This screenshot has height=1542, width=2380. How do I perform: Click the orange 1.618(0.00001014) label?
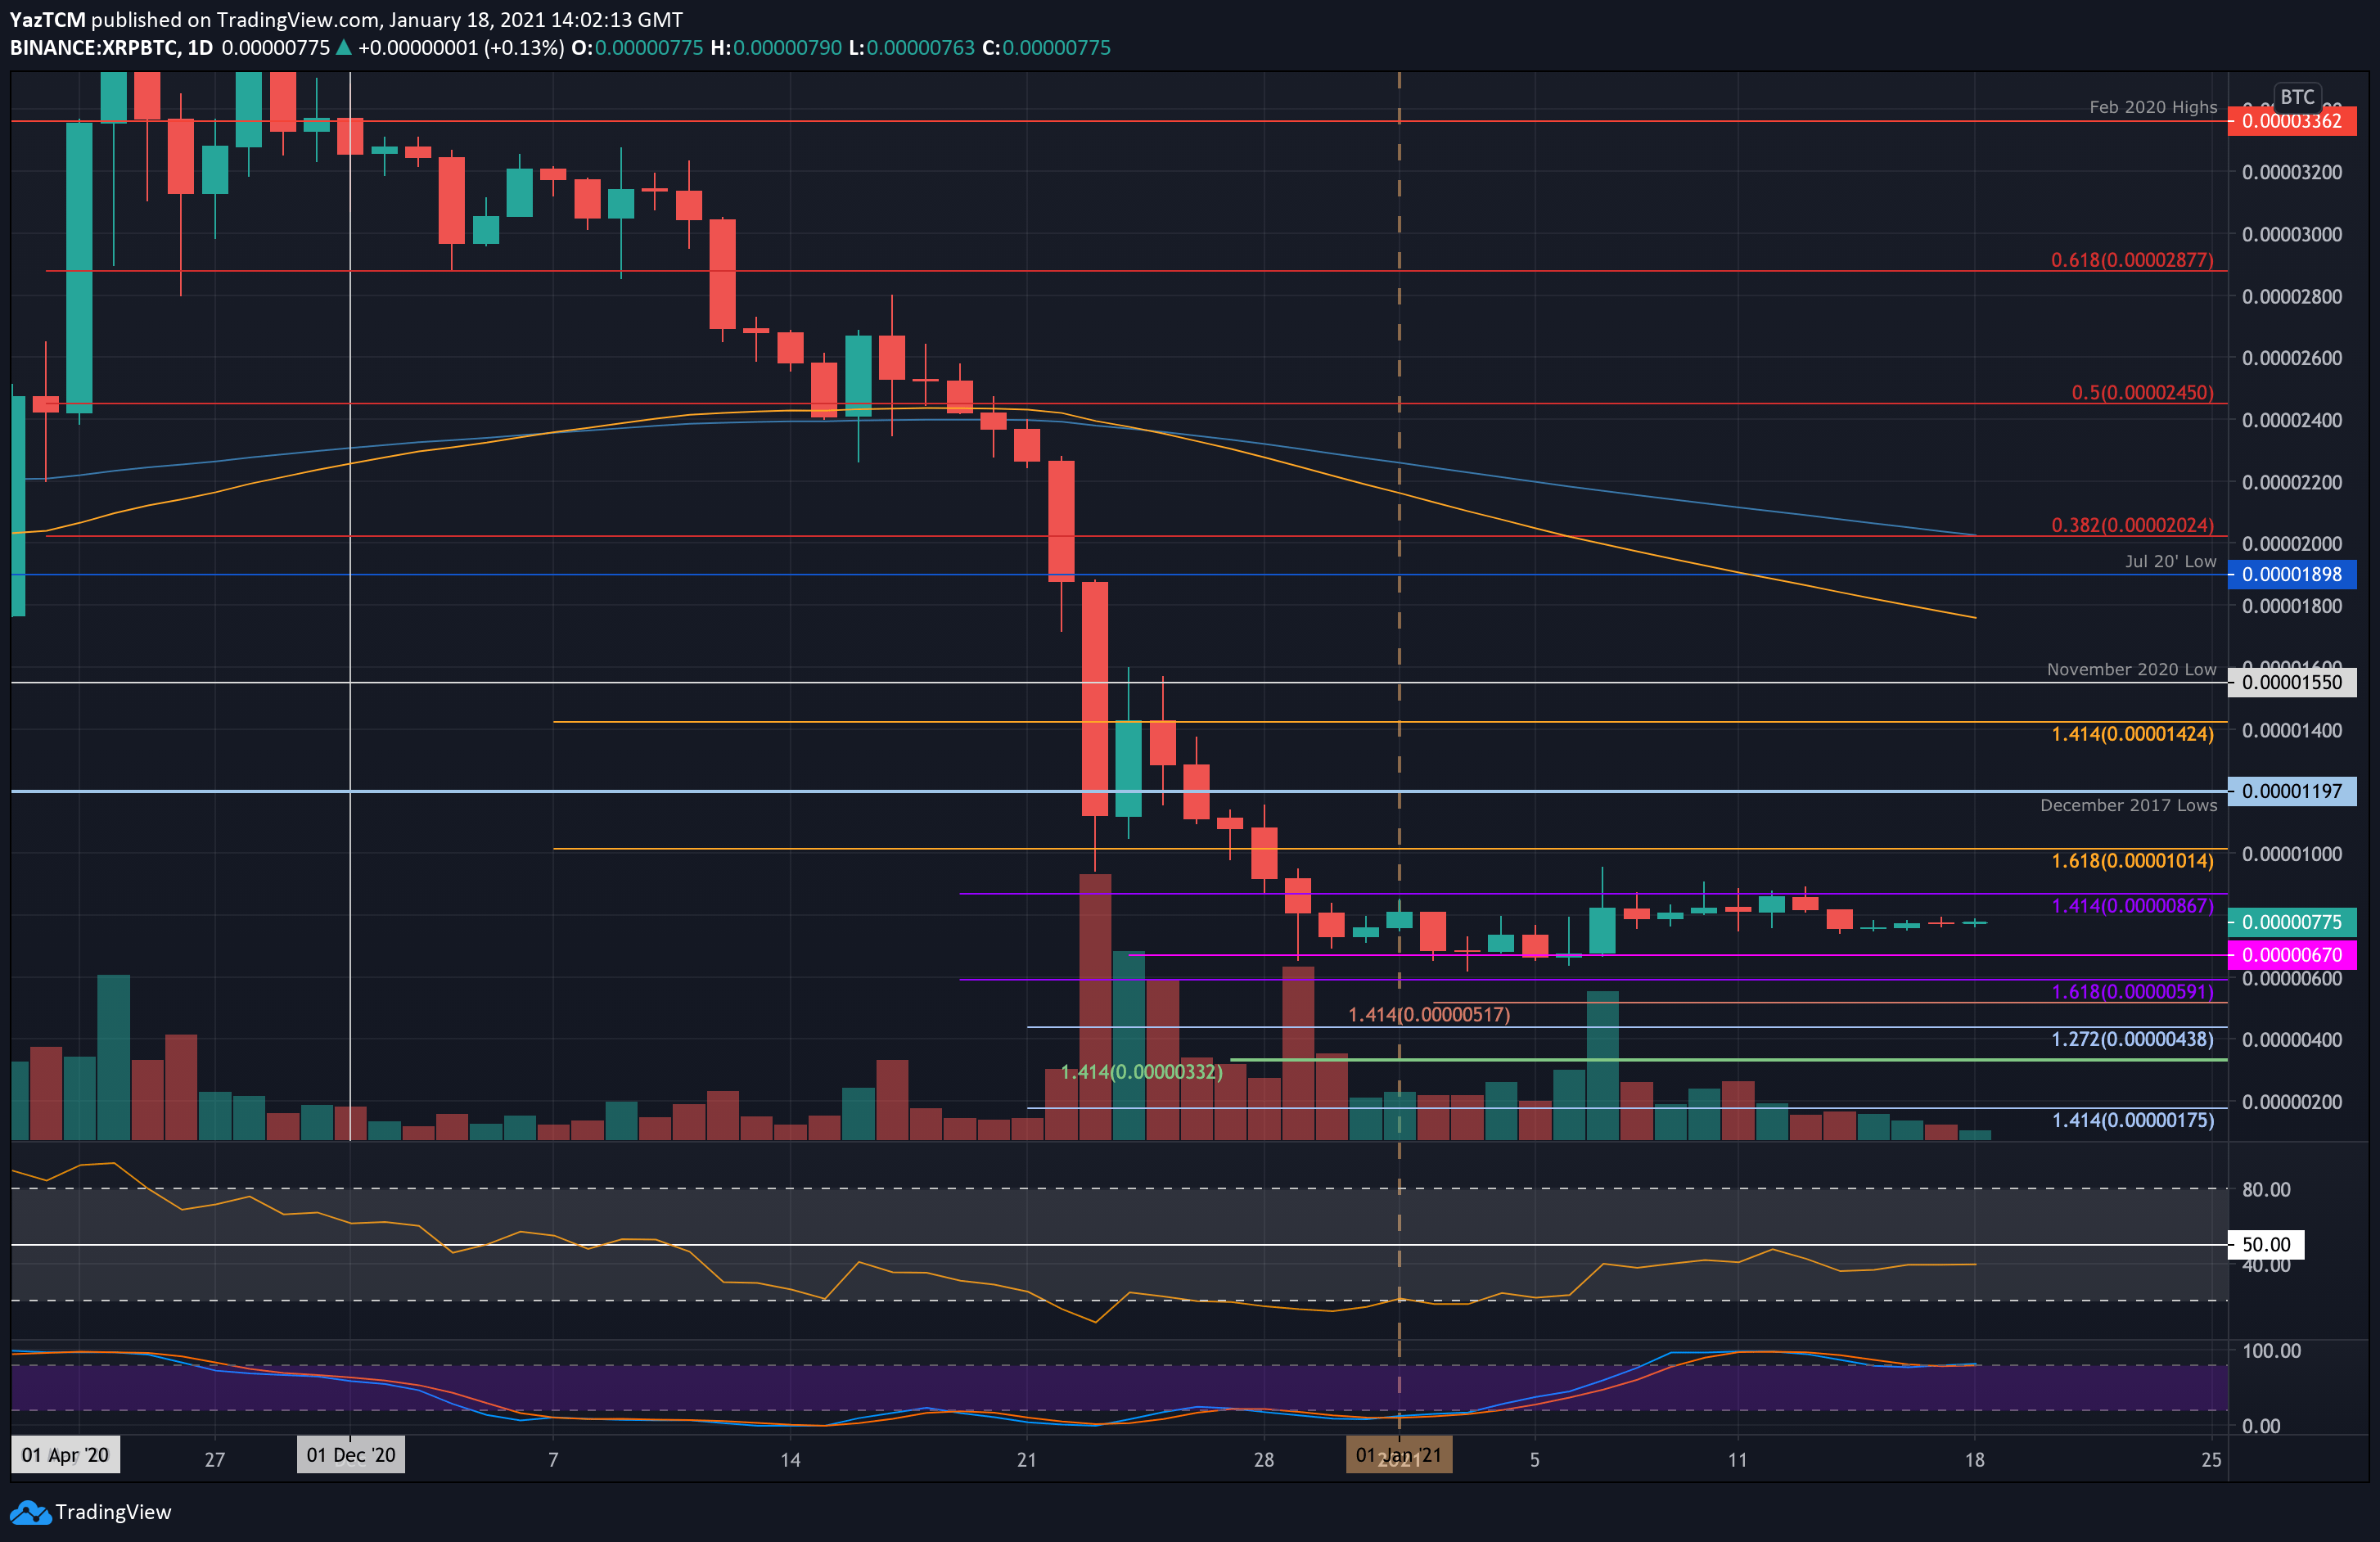(2132, 861)
